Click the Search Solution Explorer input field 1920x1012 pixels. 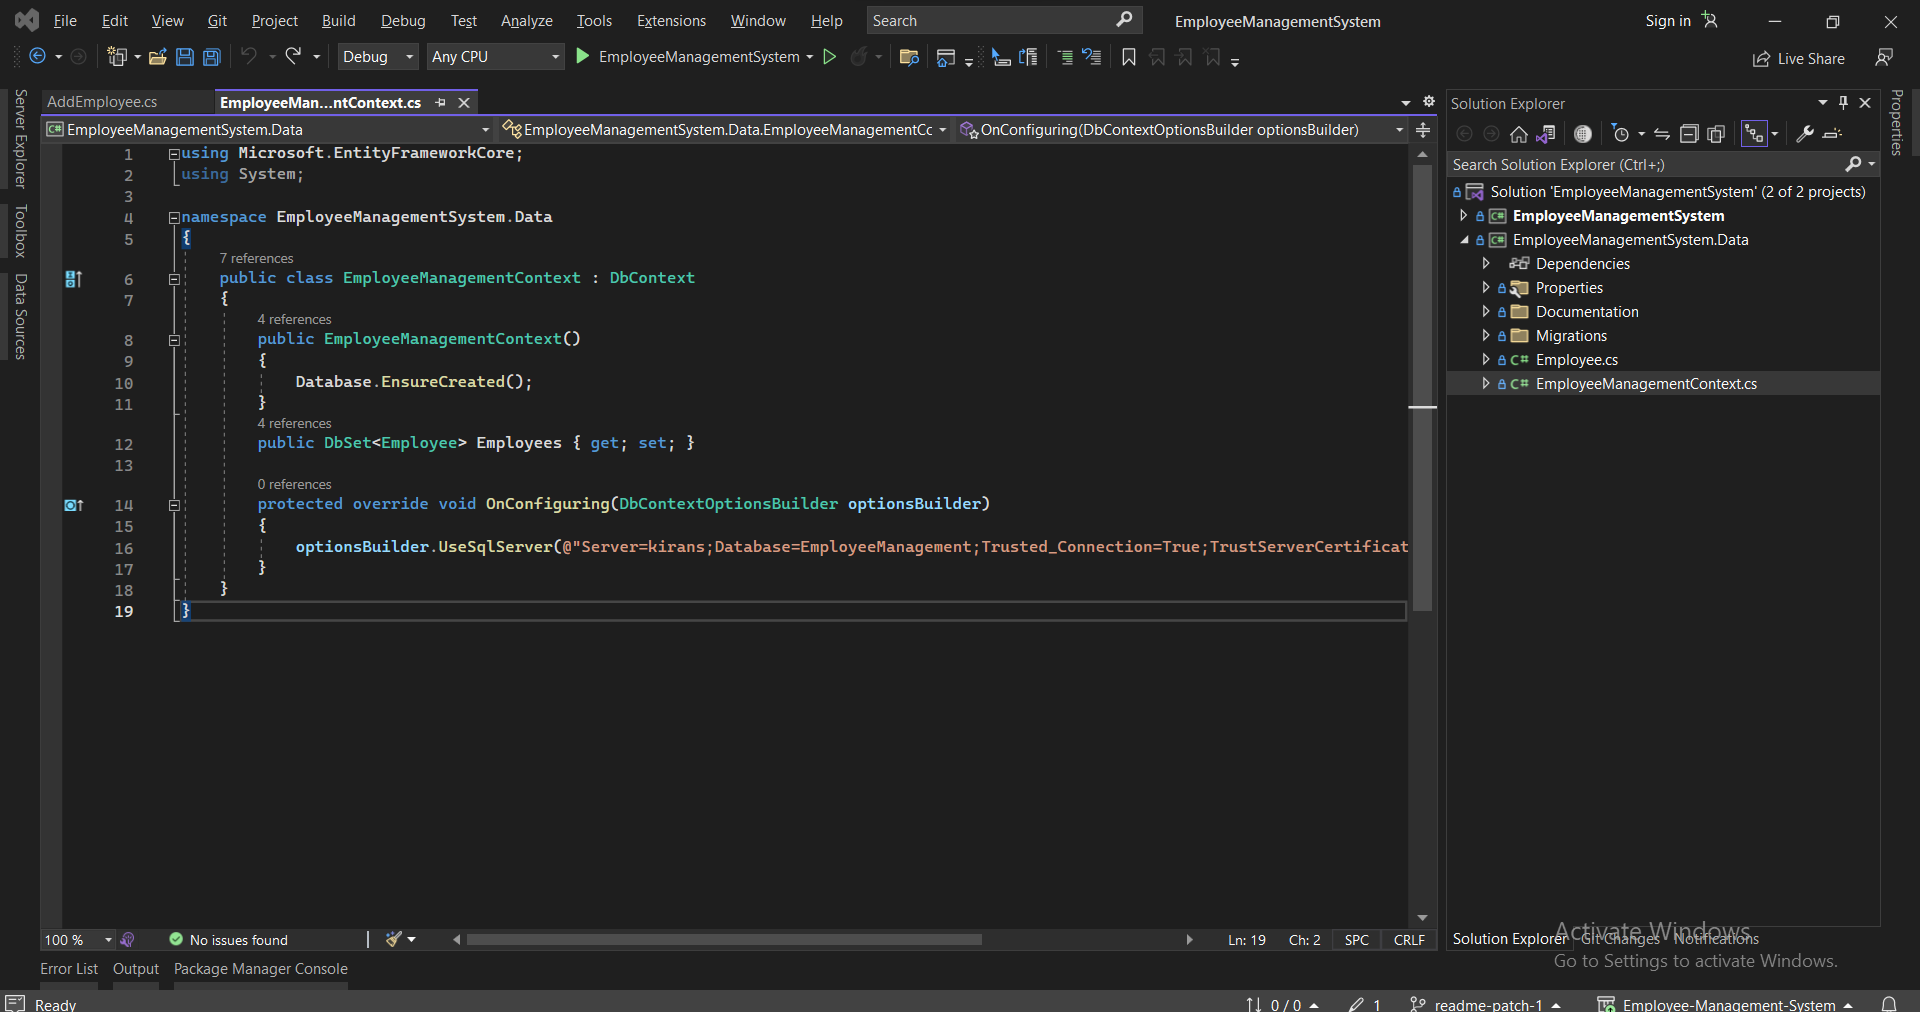(x=1645, y=165)
